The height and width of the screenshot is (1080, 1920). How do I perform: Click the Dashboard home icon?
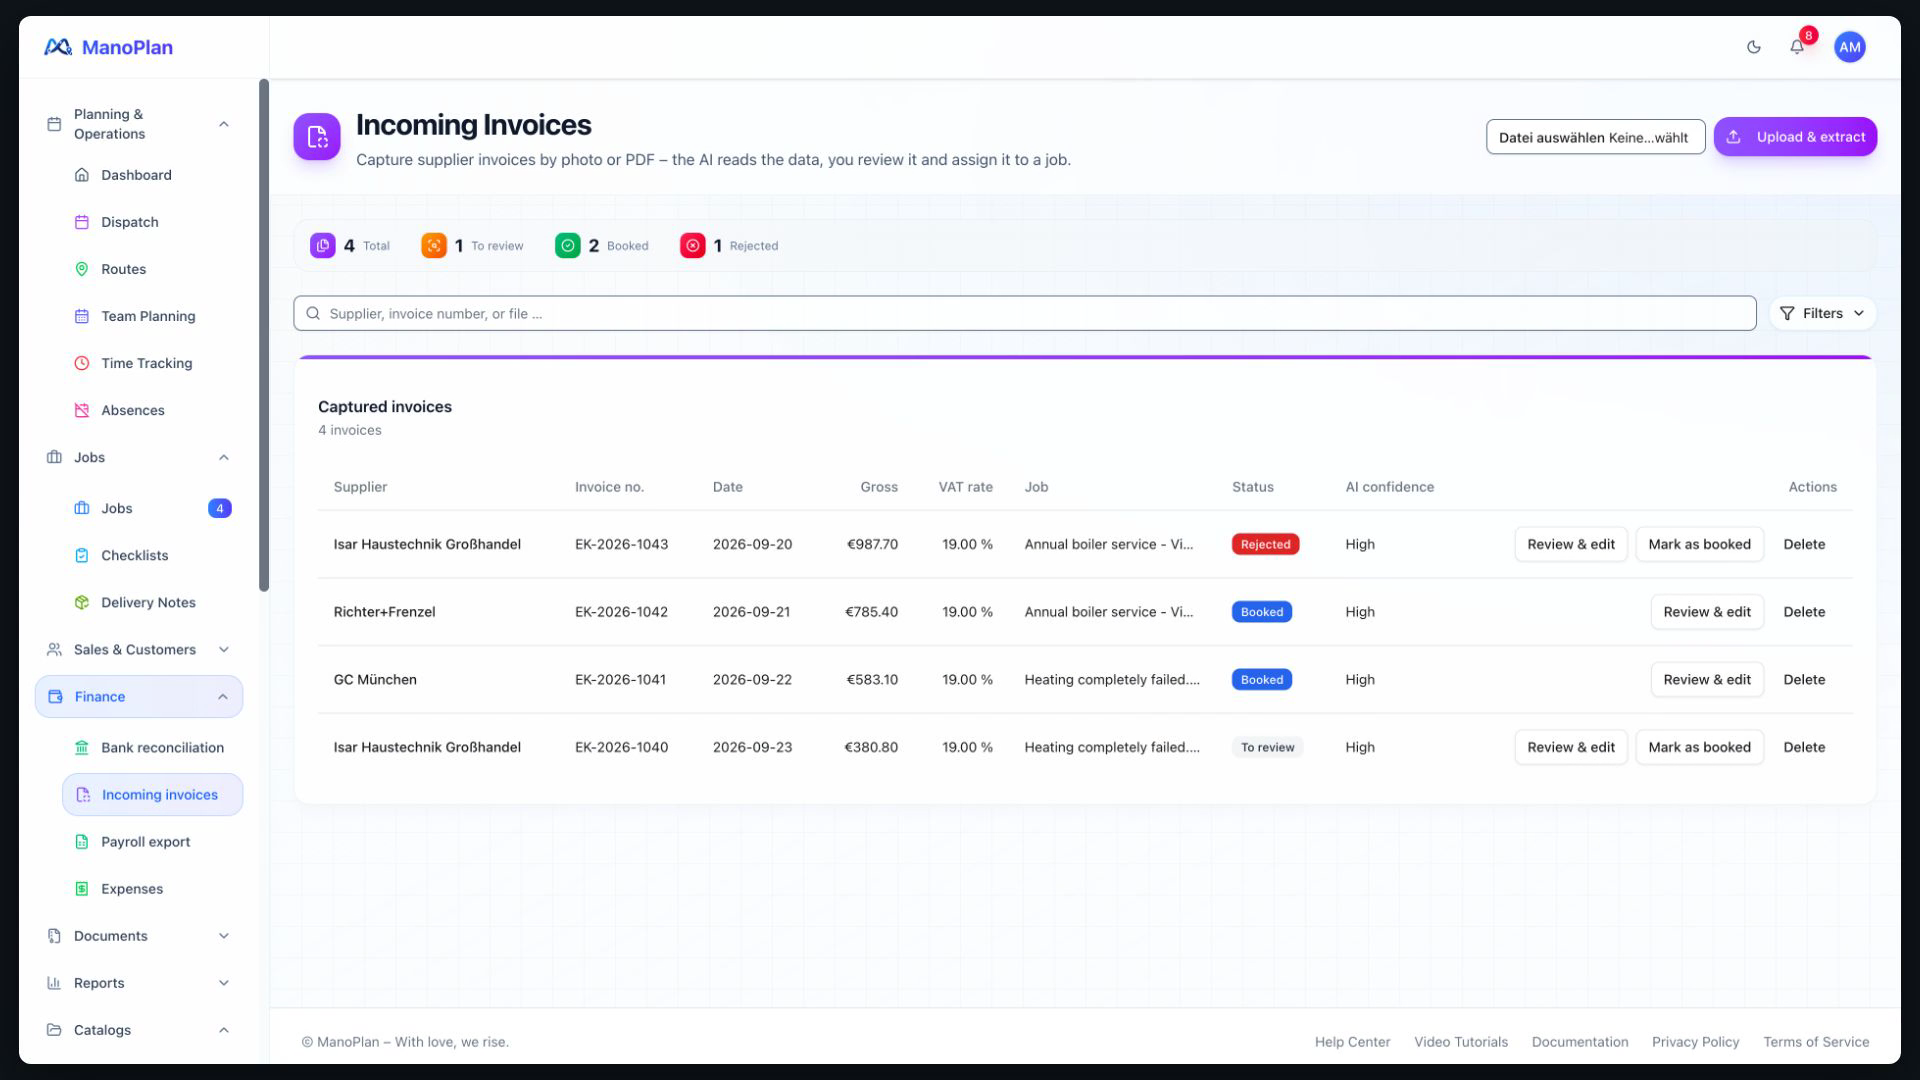click(82, 175)
